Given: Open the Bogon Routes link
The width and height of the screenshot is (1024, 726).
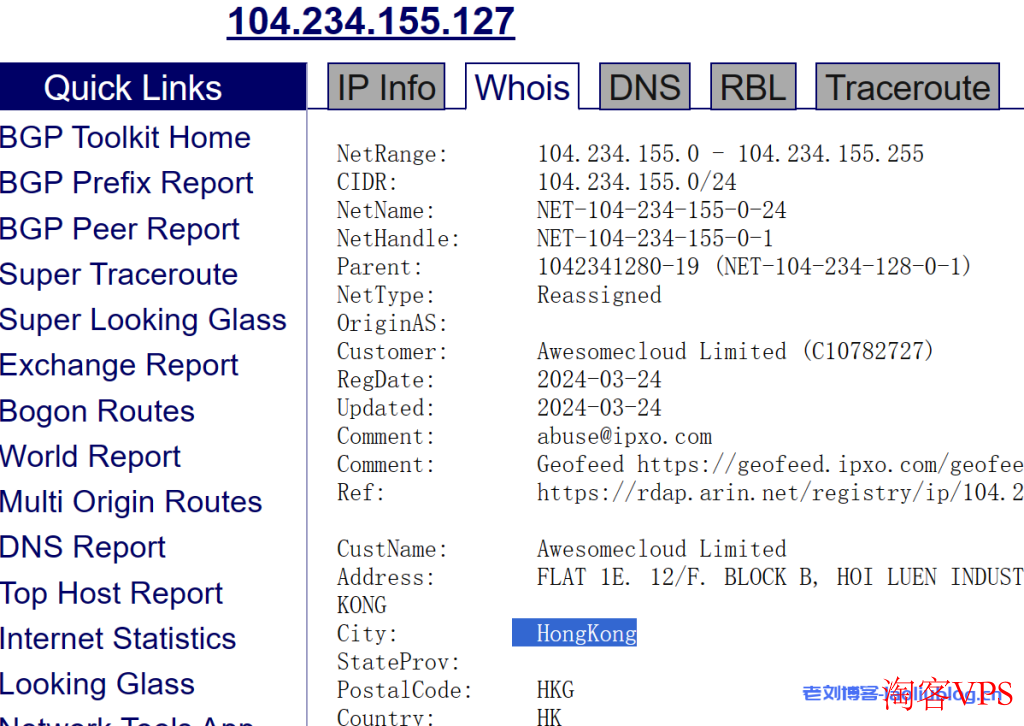Looking at the screenshot, I should (x=97, y=411).
